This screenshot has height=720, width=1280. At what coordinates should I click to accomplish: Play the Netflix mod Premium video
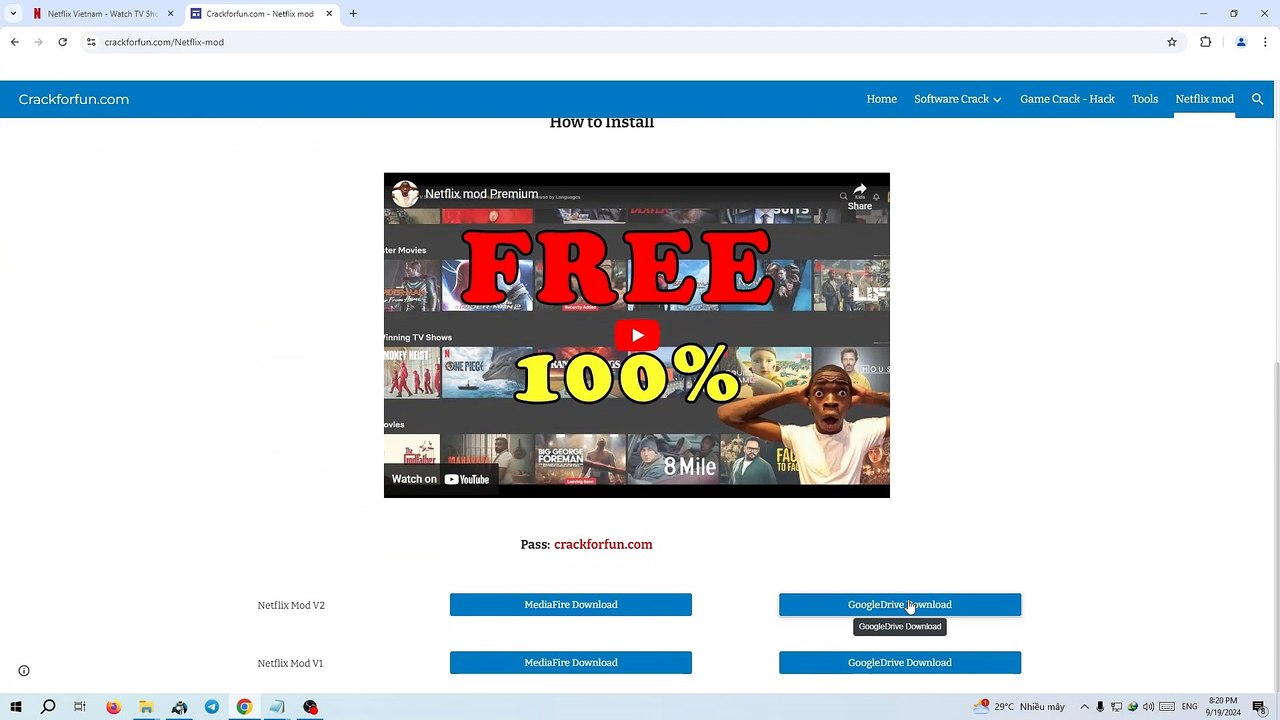[637, 335]
